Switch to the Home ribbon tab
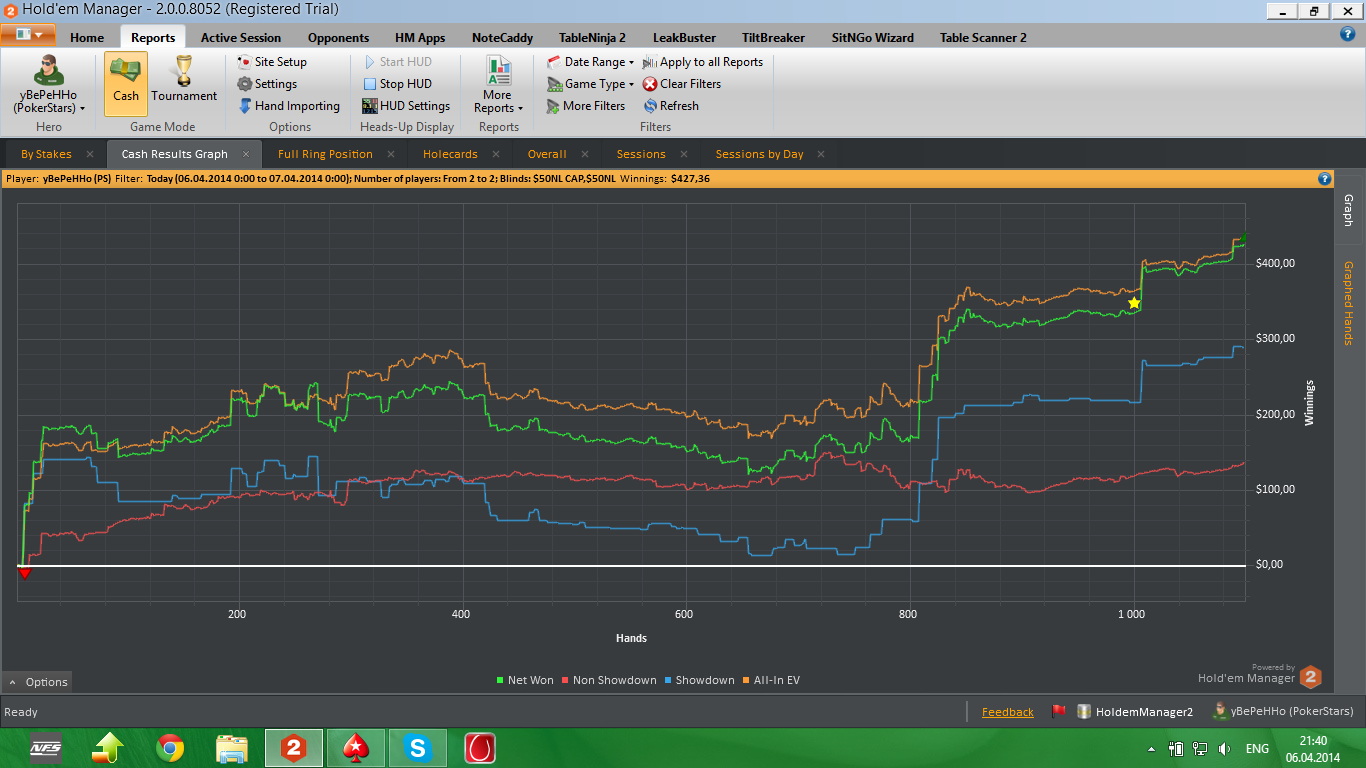 (87, 37)
